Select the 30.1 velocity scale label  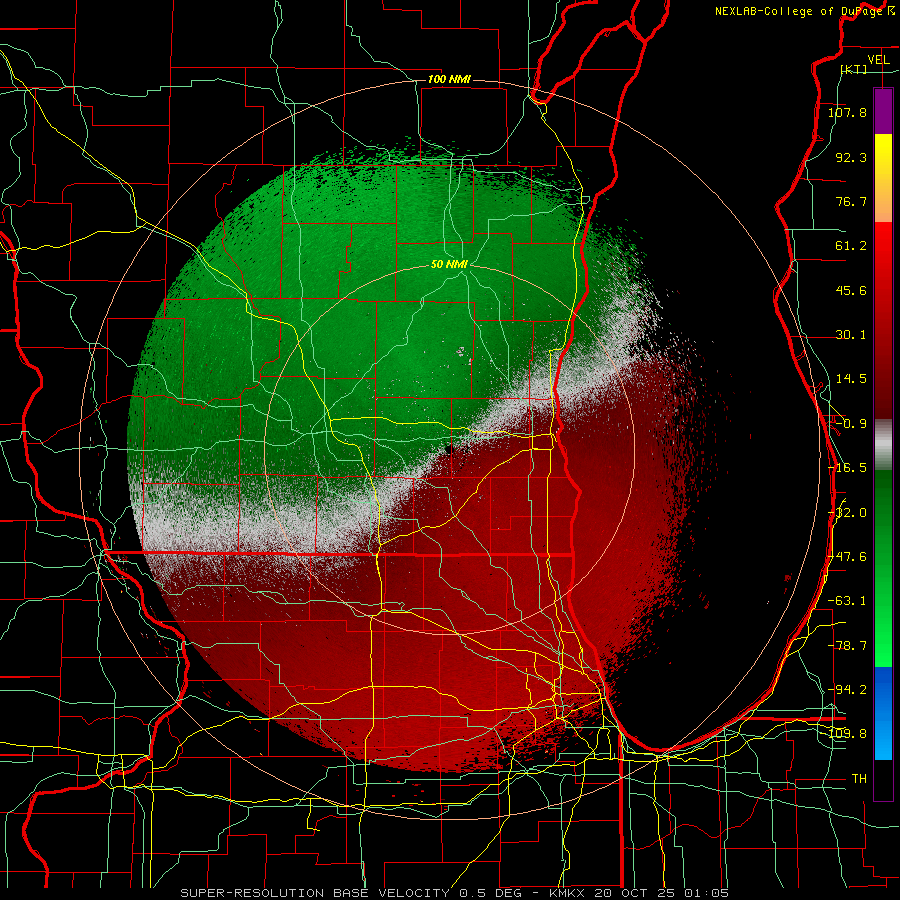coord(851,335)
